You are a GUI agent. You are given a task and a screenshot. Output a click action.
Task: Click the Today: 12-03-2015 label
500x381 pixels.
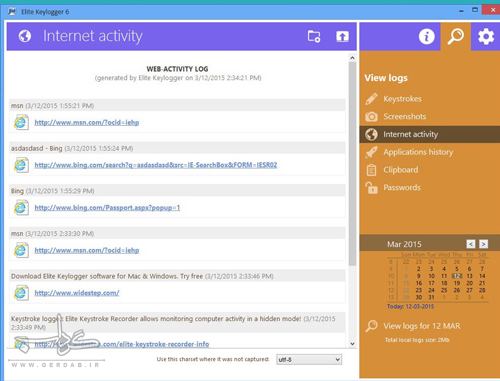410,307
